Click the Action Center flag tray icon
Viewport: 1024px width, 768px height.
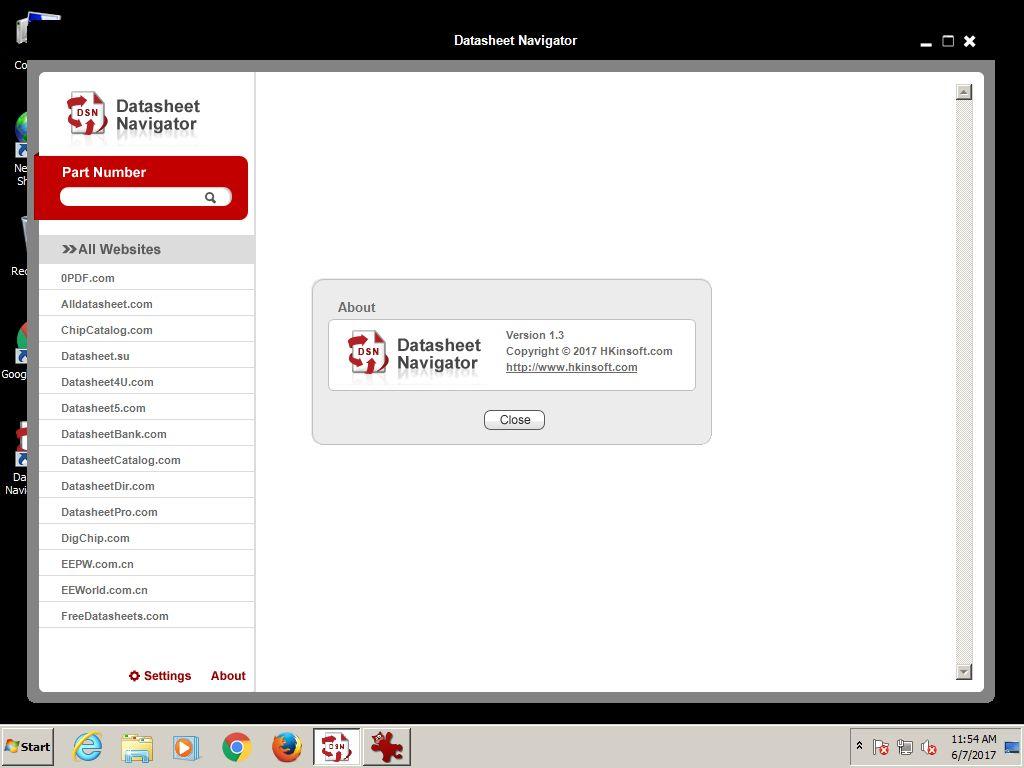[880, 746]
